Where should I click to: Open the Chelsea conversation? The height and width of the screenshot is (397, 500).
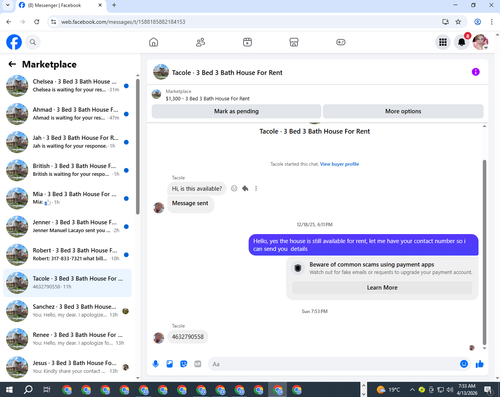tap(67, 86)
